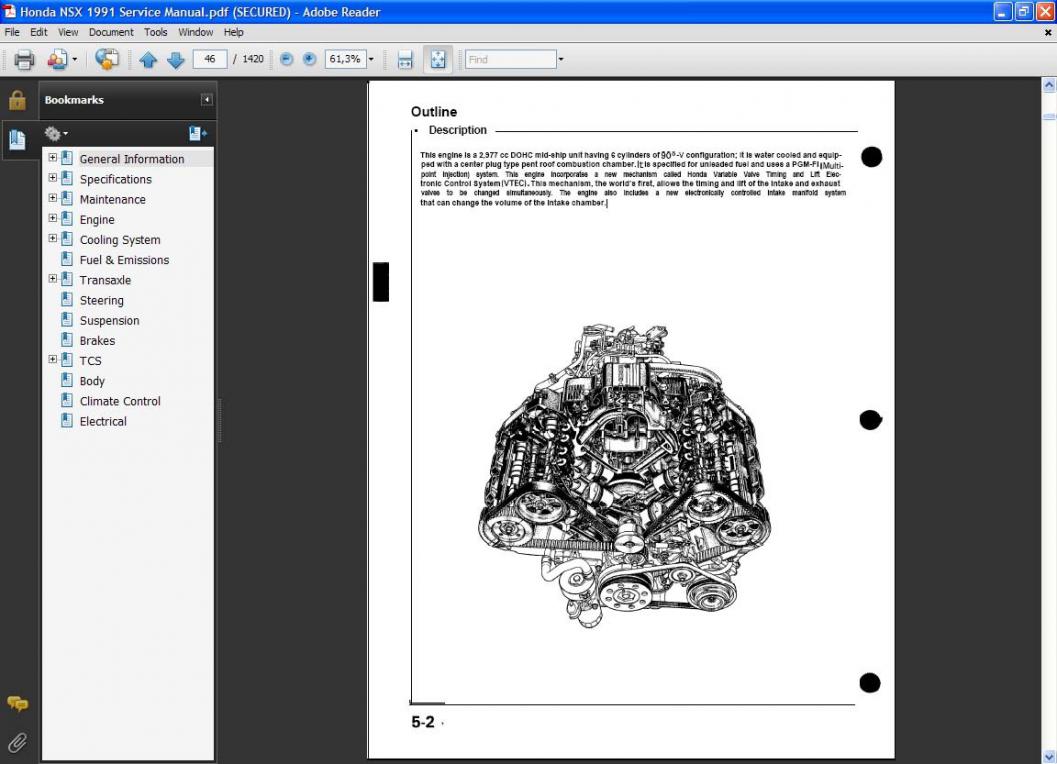Image resolution: width=1057 pixels, height=764 pixels.
Task: Open bookmarks options gear menu
Action: pyautogui.click(x=56, y=134)
